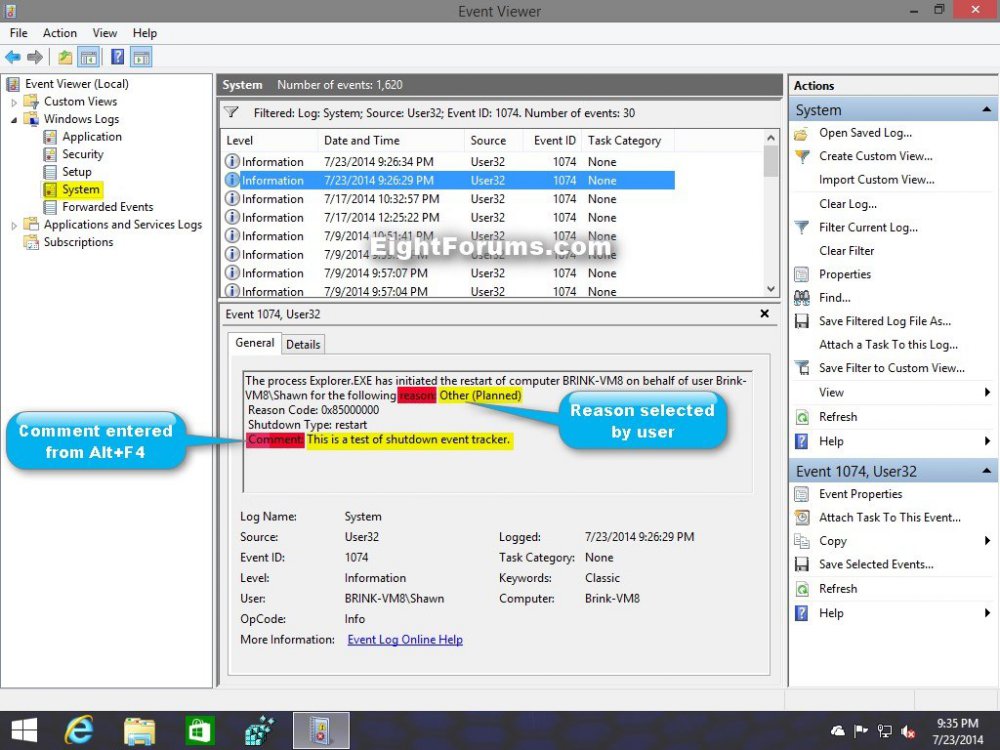Open the blue Help toolbar icon
The image size is (1000, 750).
[117, 57]
